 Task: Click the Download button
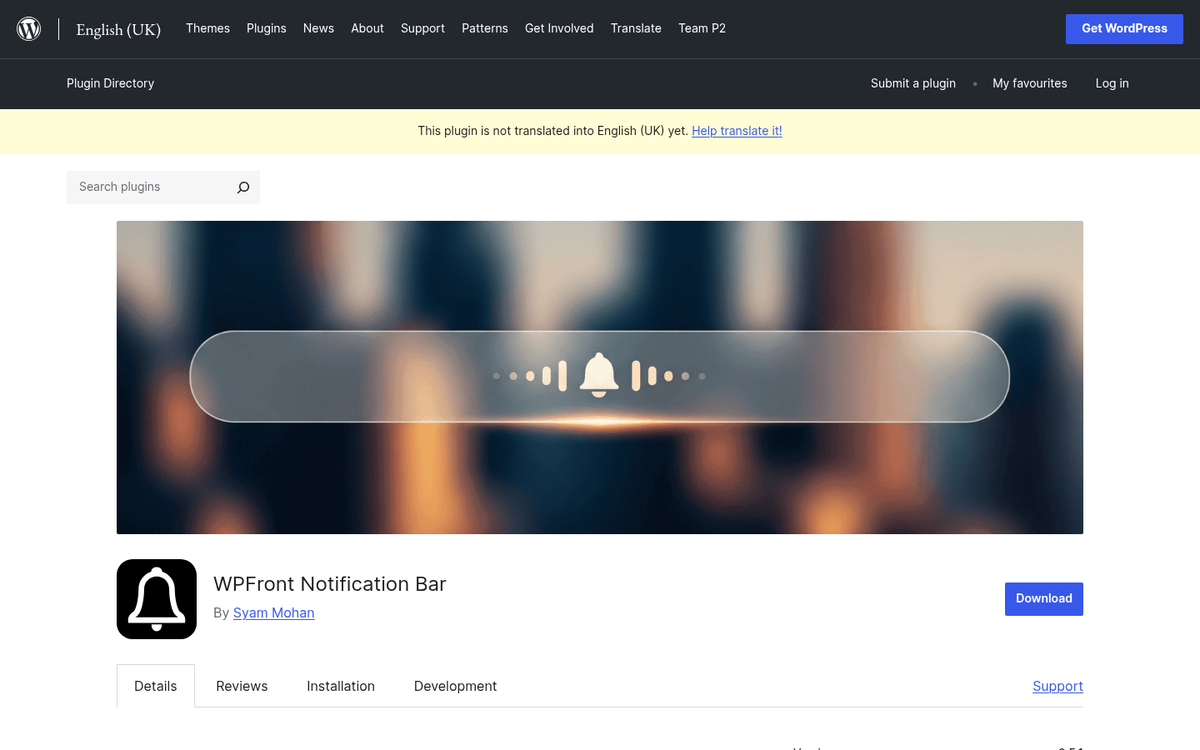point(1044,598)
